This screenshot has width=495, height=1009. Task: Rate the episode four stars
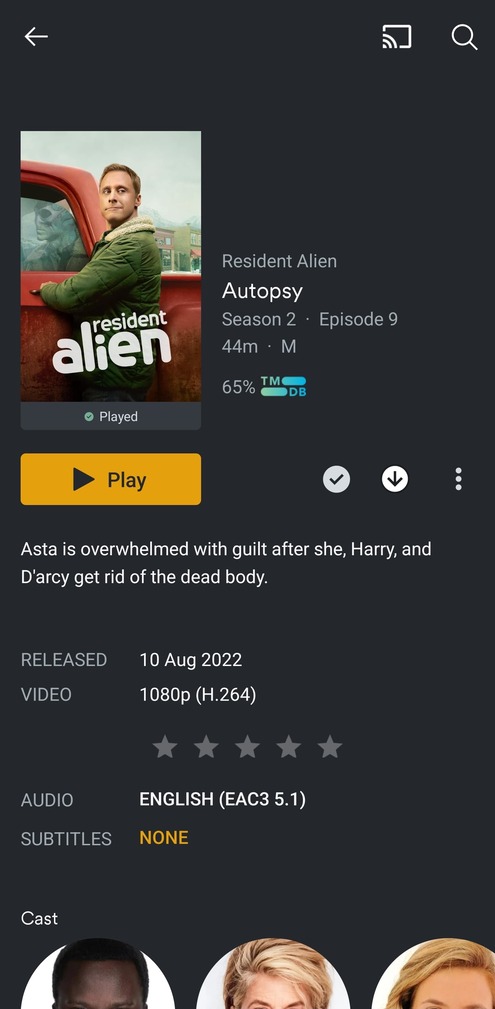pos(288,747)
